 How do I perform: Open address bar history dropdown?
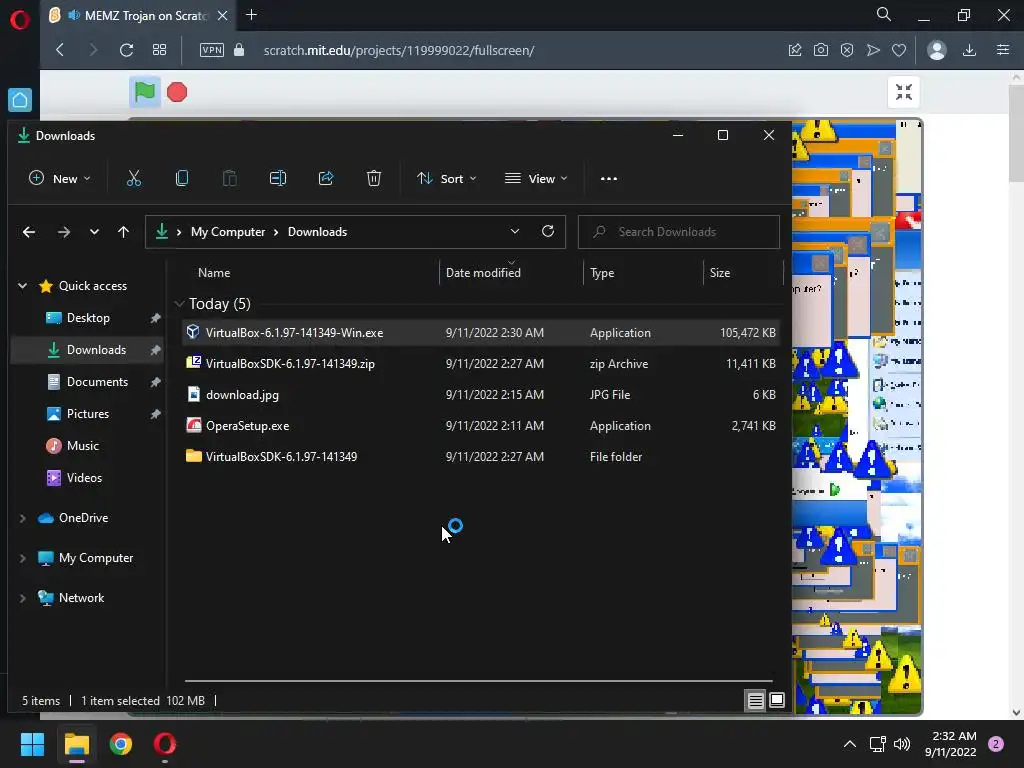(515, 231)
